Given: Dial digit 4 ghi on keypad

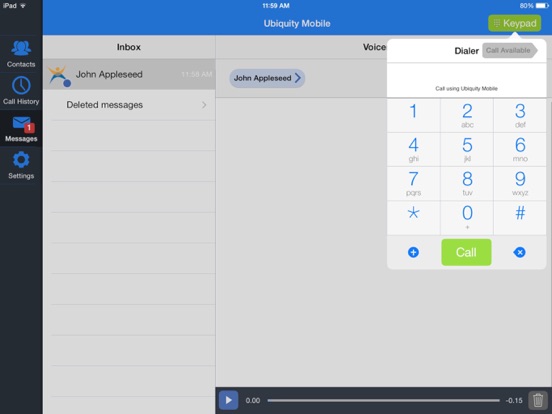Looking at the screenshot, I should [413, 150].
